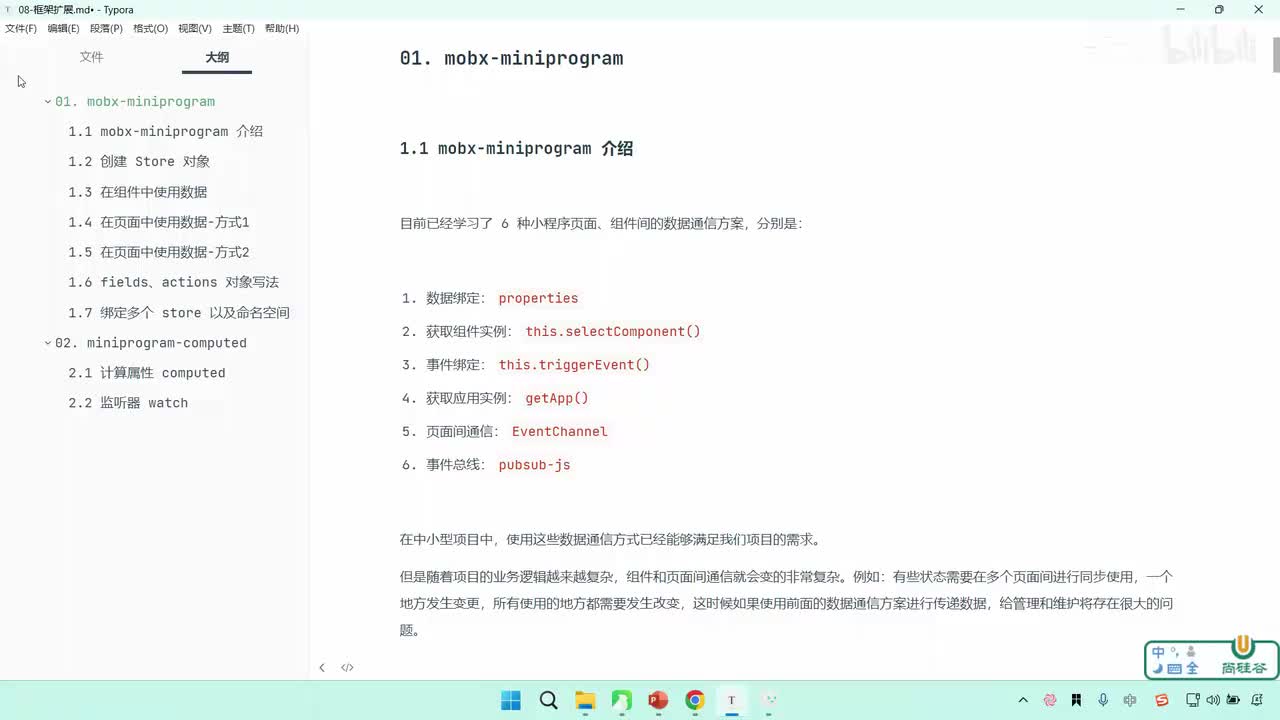Show hidden tray icons chevron
This screenshot has height=720, width=1280.
[x=1023, y=700]
